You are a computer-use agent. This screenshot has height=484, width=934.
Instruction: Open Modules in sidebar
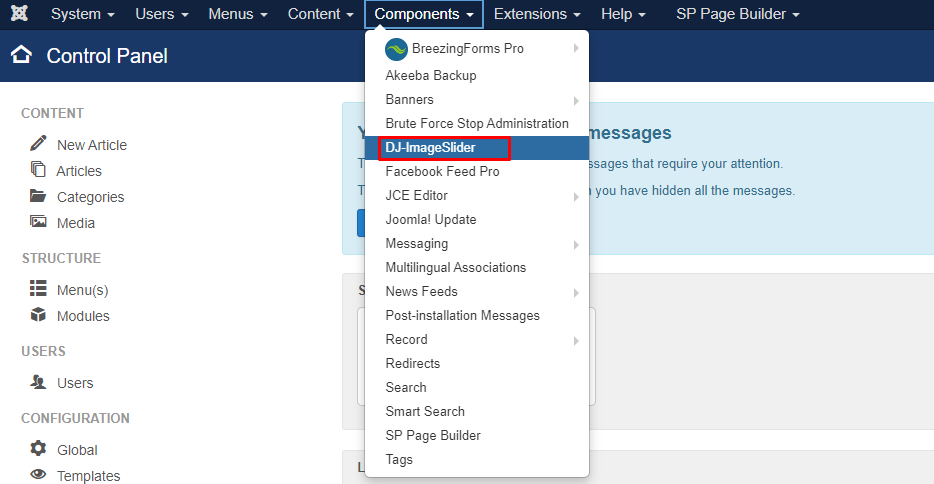pos(83,316)
